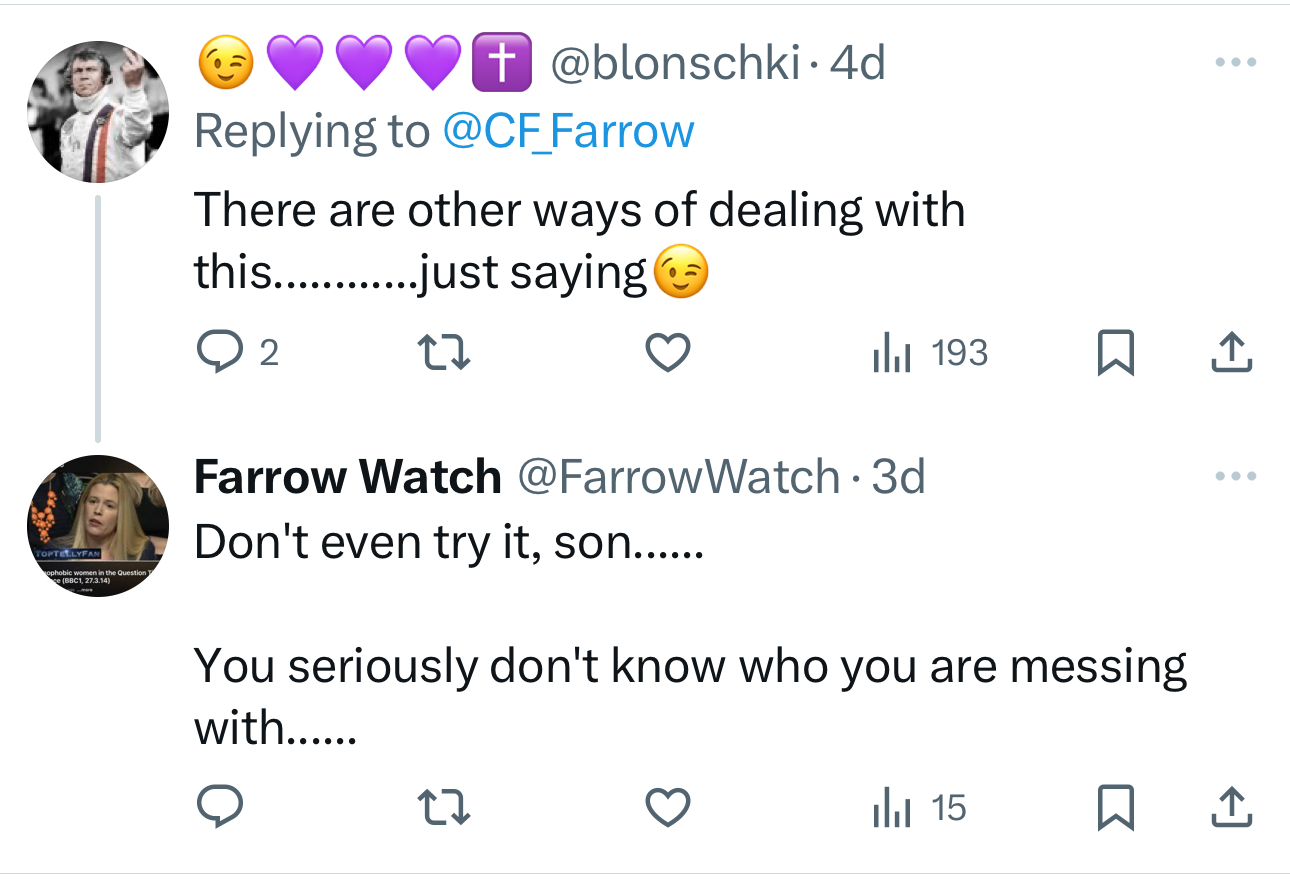Share the Farrow Watch tweet

click(x=1232, y=808)
